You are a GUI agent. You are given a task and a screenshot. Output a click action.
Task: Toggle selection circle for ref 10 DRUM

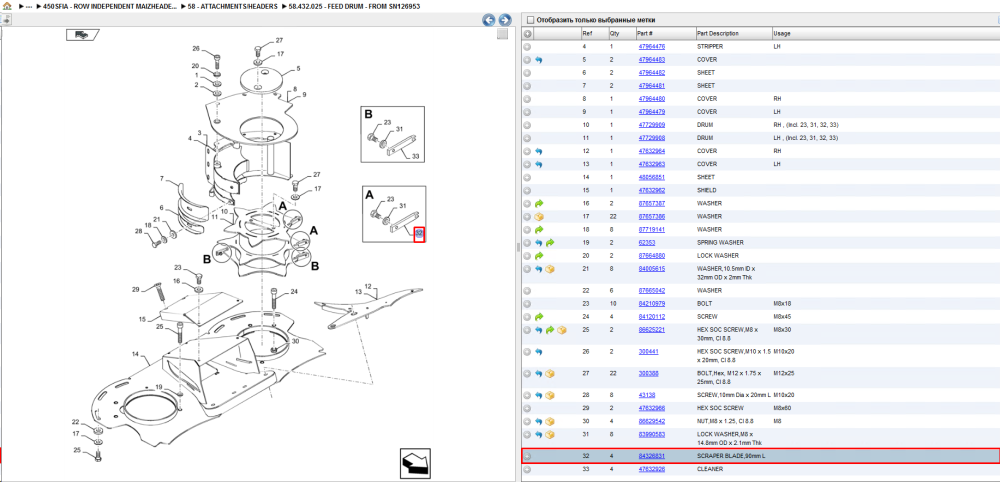[527, 125]
